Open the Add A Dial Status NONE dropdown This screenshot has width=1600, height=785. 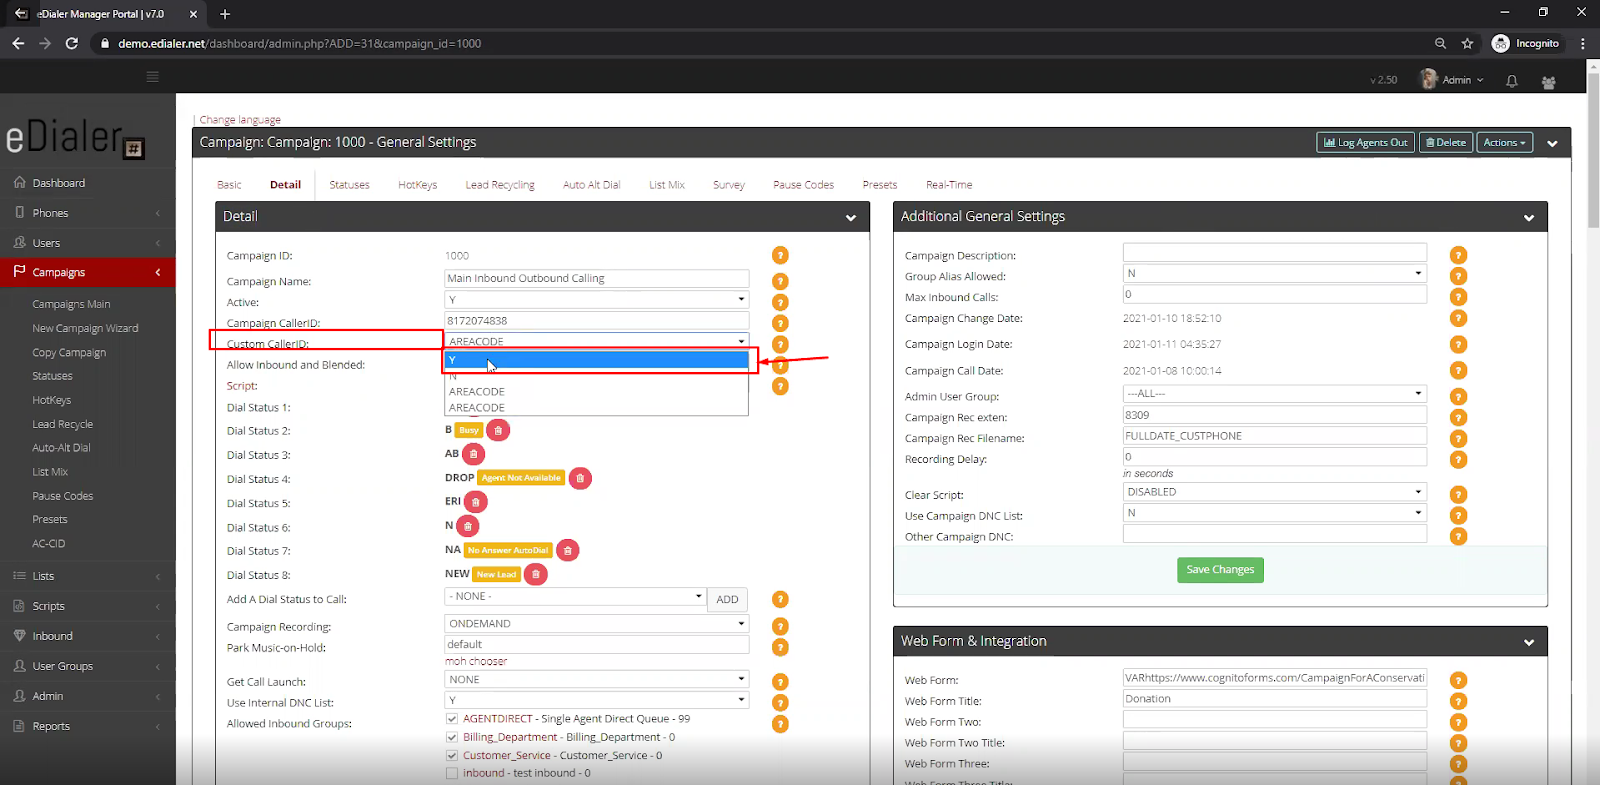click(576, 596)
